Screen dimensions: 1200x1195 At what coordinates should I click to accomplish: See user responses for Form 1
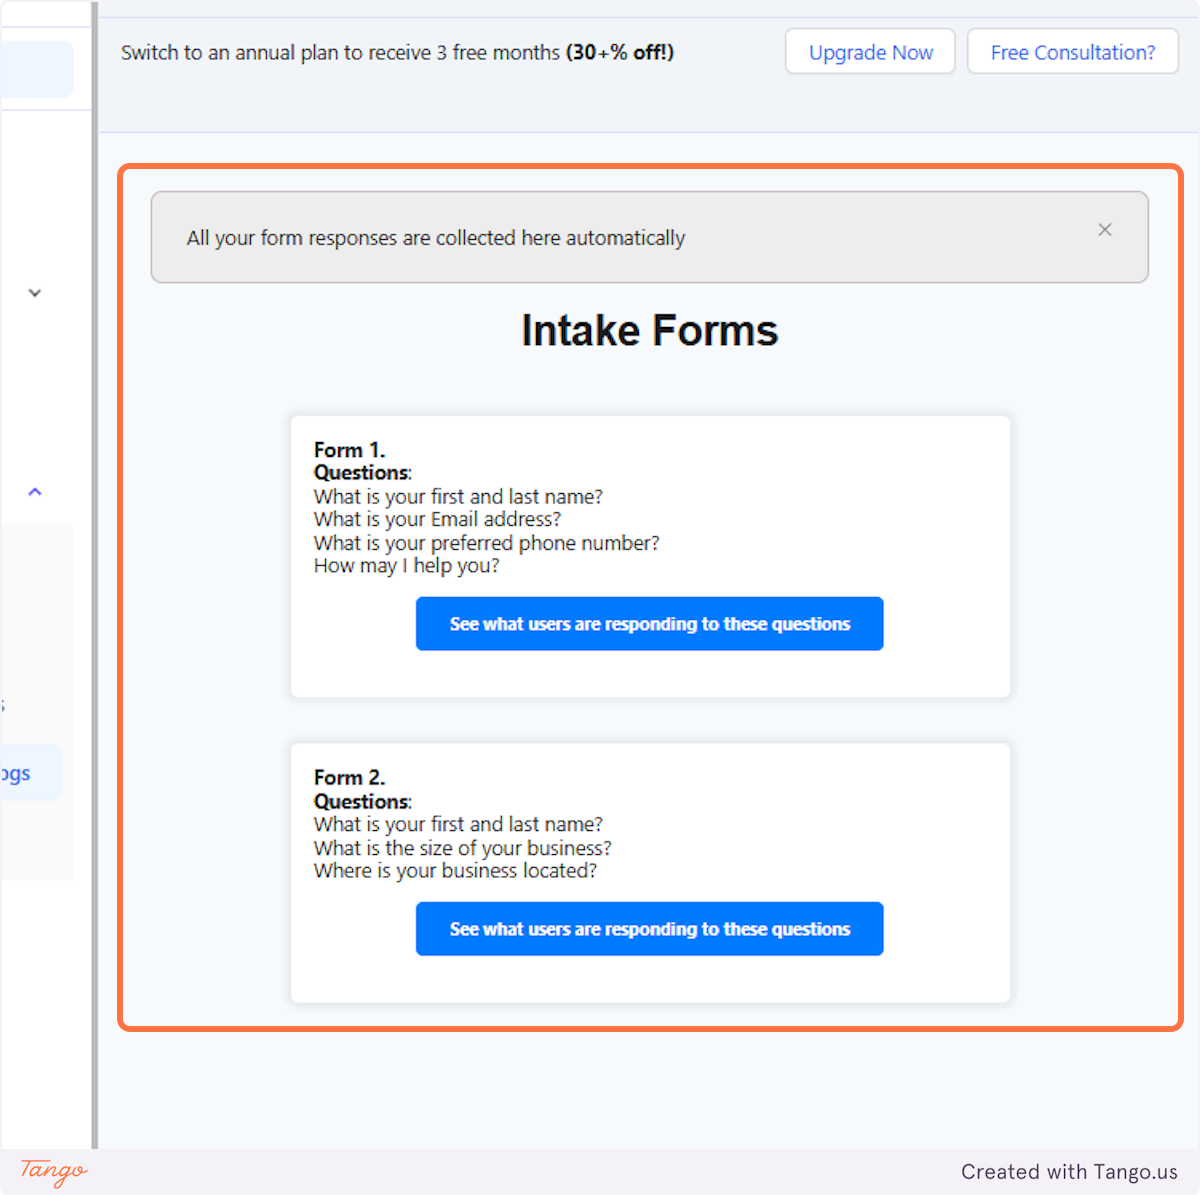coord(649,623)
